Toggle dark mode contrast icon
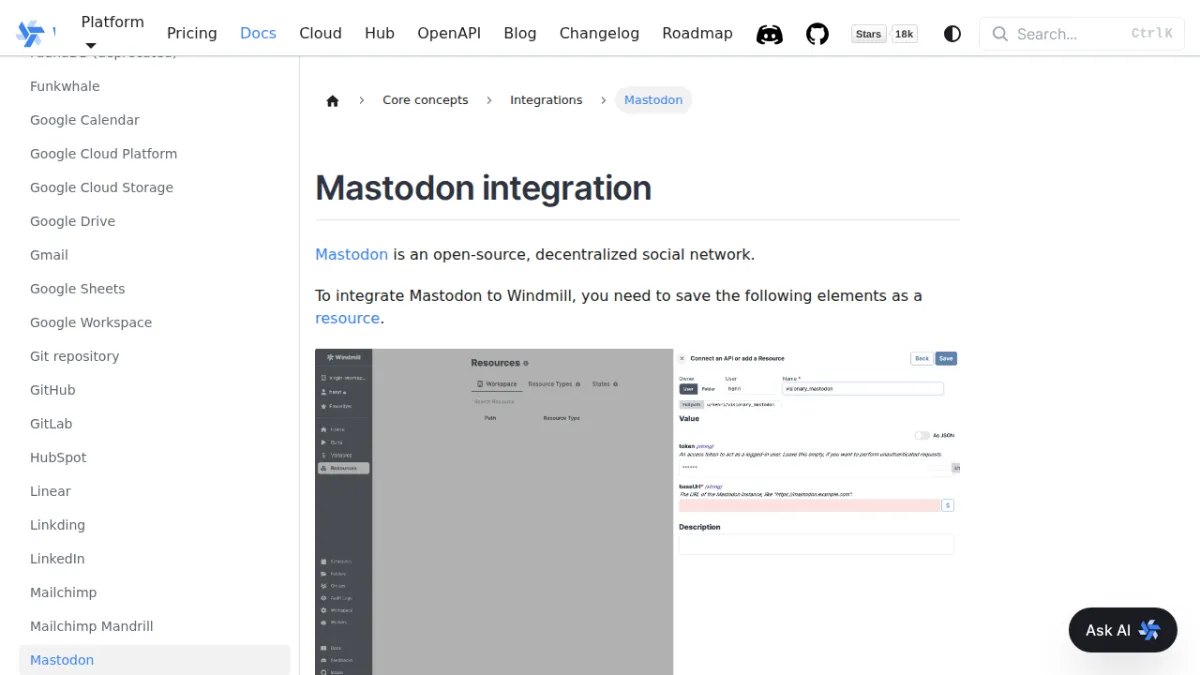 point(952,34)
